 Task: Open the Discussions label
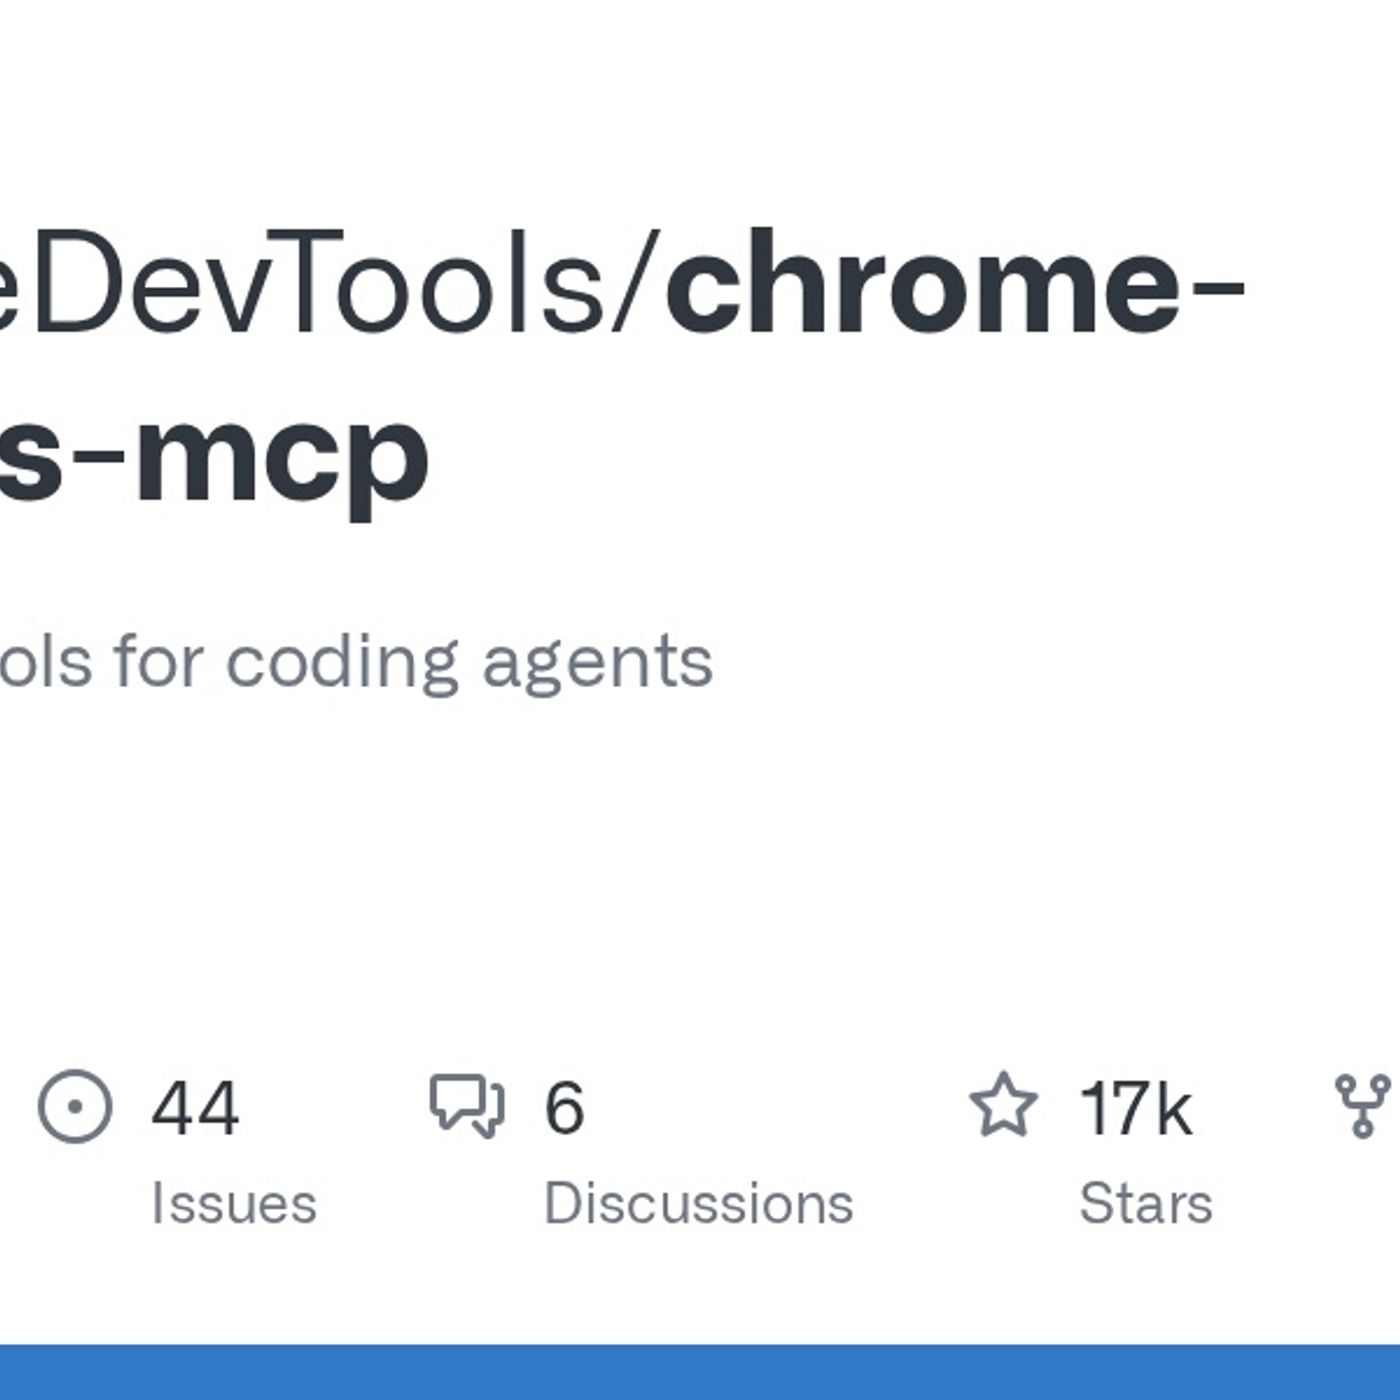tap(698, 1203)
